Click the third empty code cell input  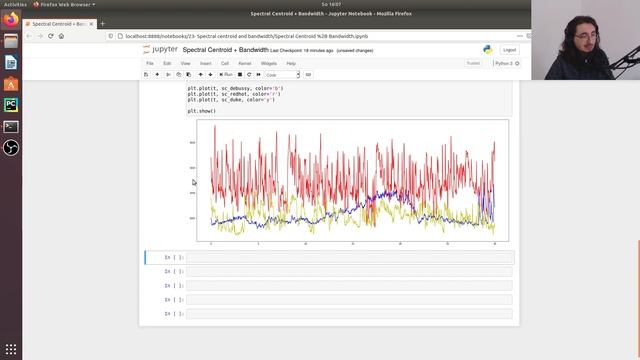(349, 286)
